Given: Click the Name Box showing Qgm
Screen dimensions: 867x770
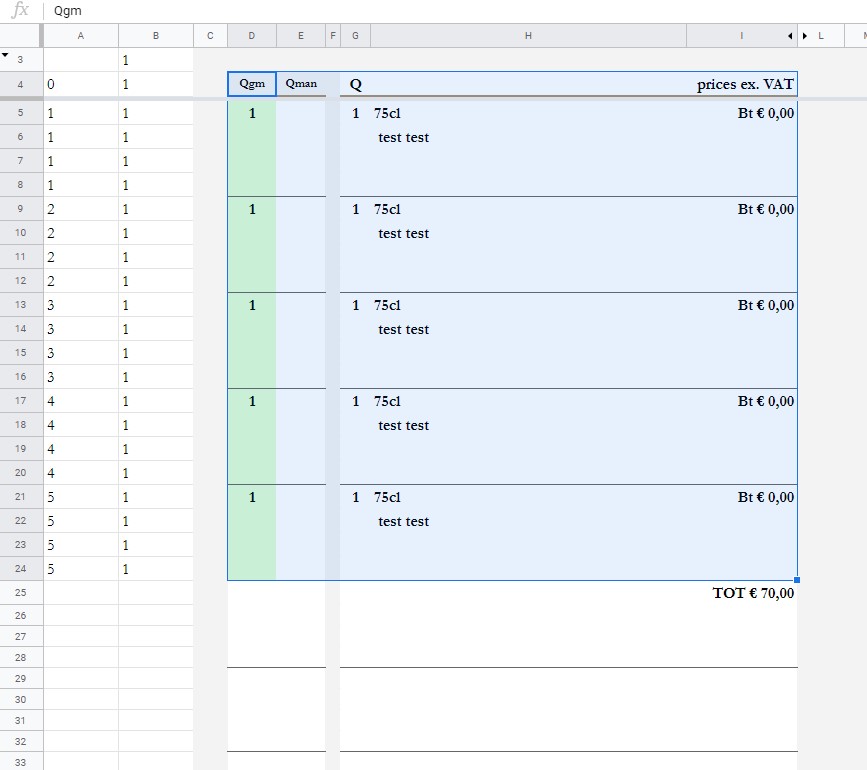Looking at the screenshot, I should pyautogui.click(x=67, y=11).
